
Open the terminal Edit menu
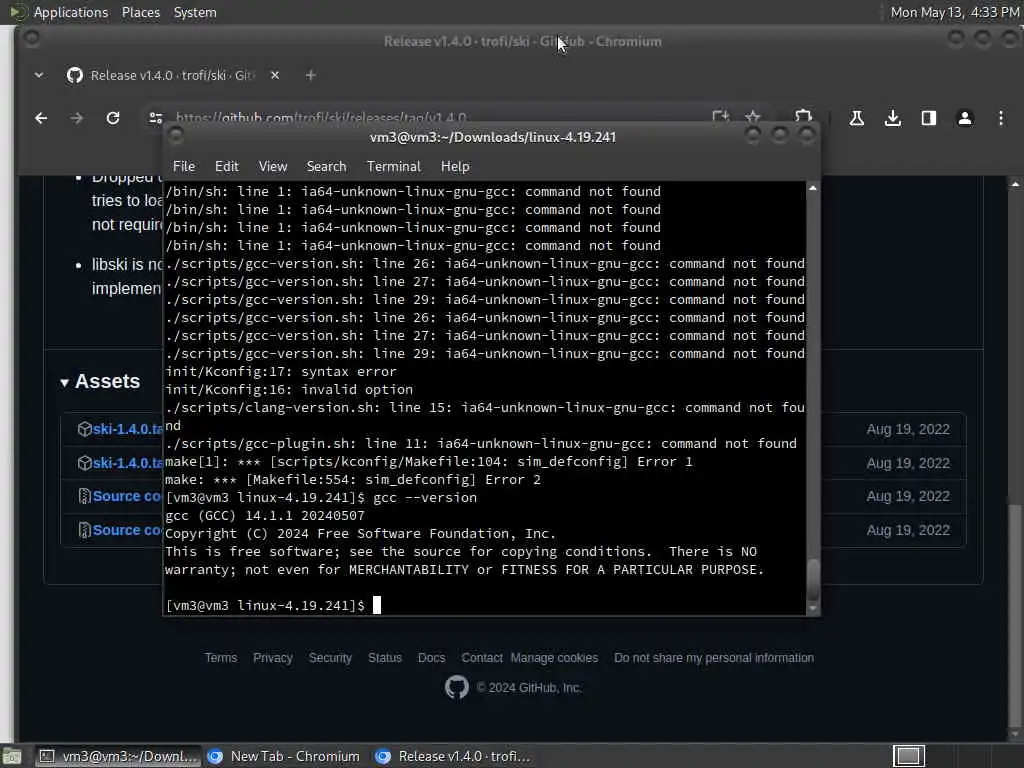tap(227, 167)
